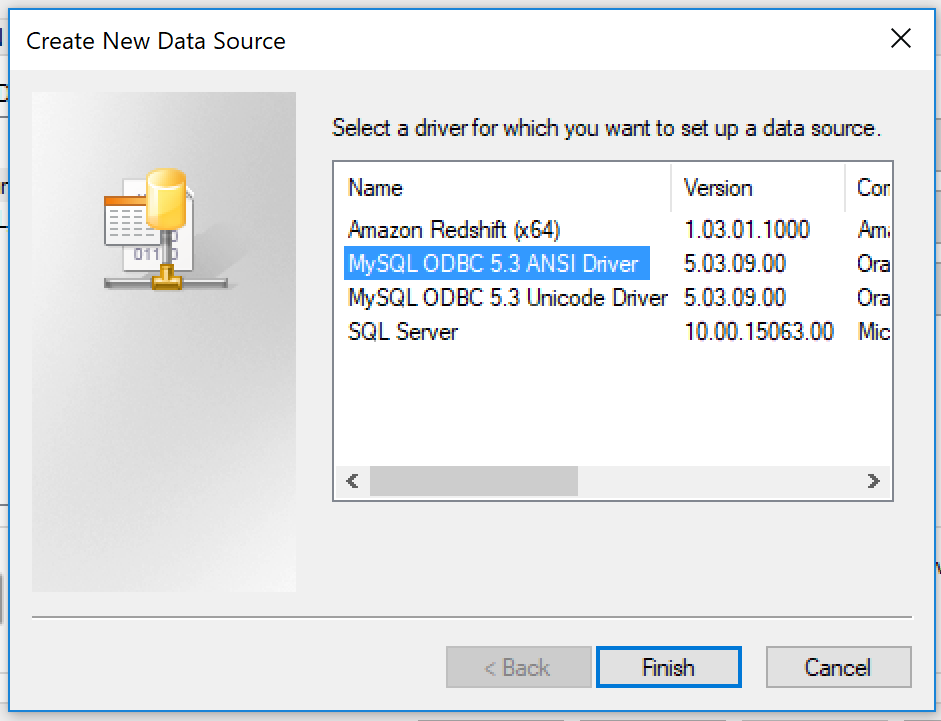The height and width of the screenshot is (721, 941).
Task: Close the dialog with the X icon
Action: 900,38
